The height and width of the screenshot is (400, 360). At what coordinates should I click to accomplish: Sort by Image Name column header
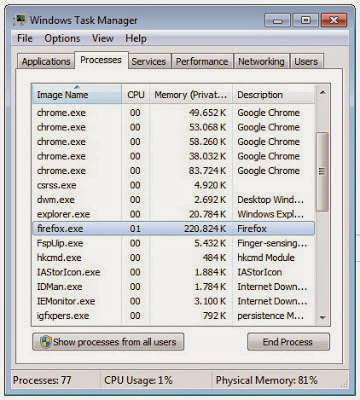(x=77, y=94)
